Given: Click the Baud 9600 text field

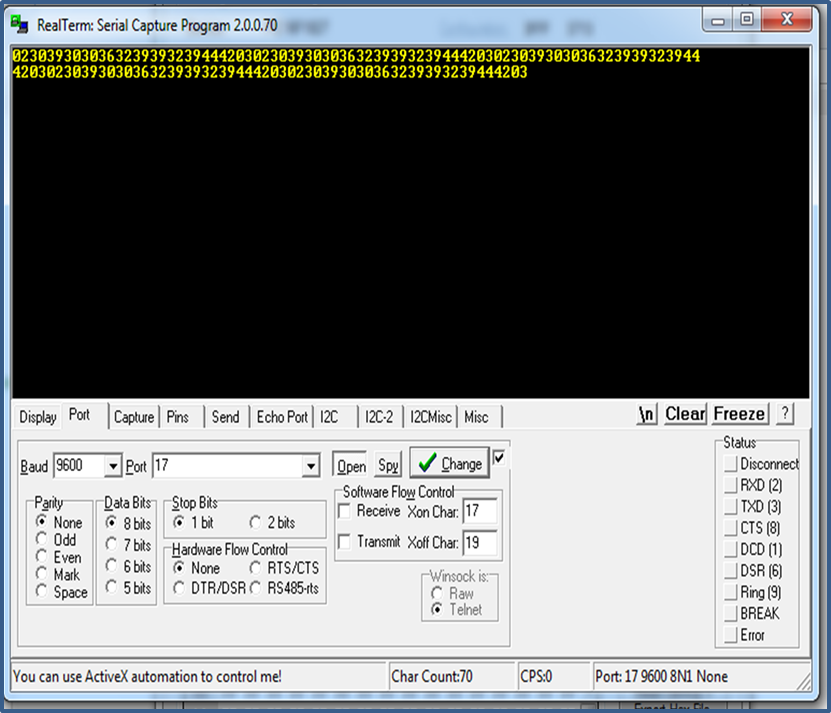Looking at the screenshot, I should coord(79,465).
